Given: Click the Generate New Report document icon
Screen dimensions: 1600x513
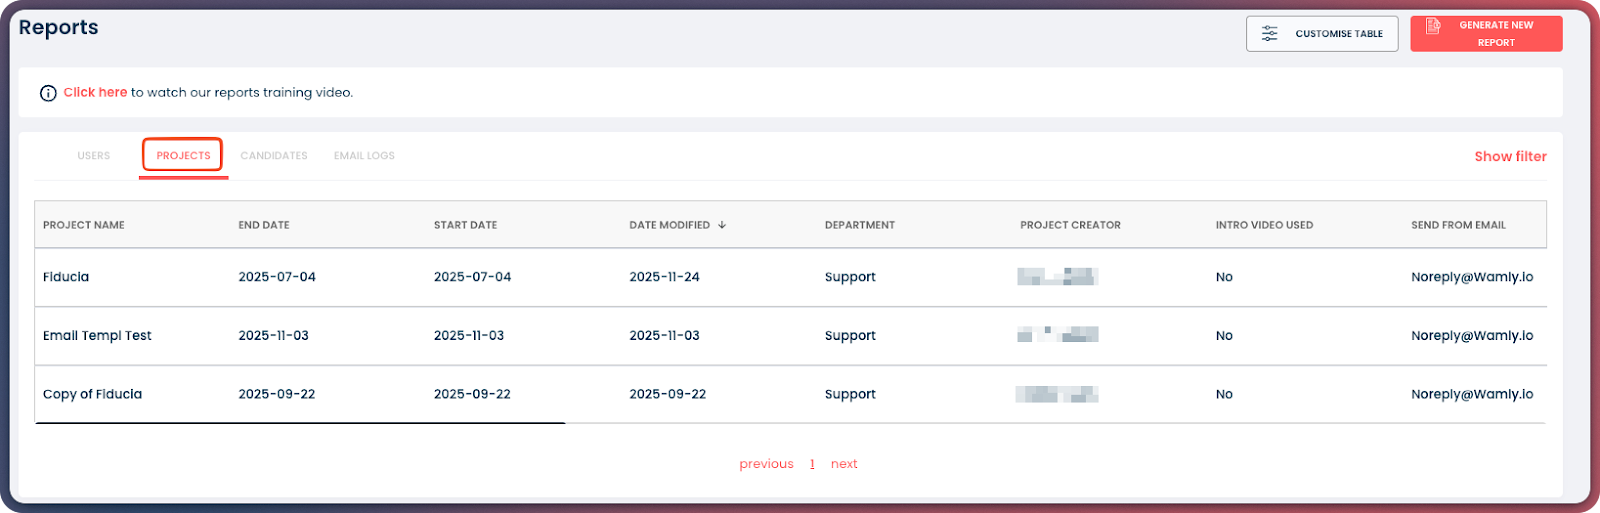Looking at the screenshot, I should click(1433, 26).
